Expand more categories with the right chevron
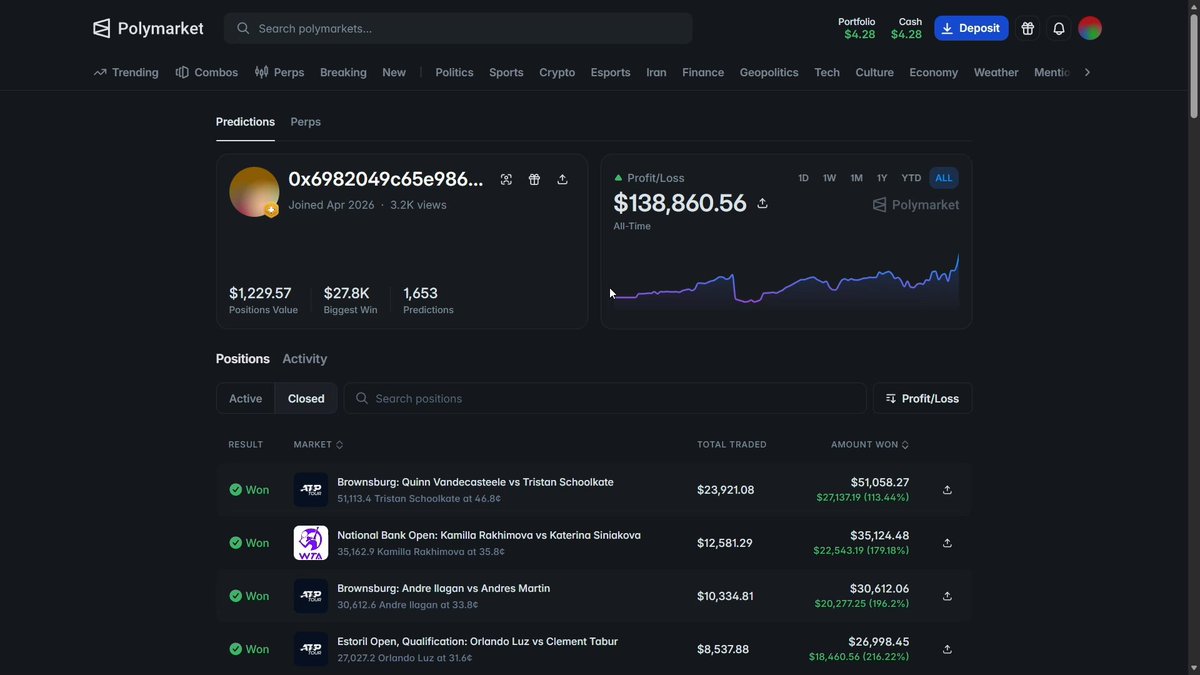 click(1087, 72)
